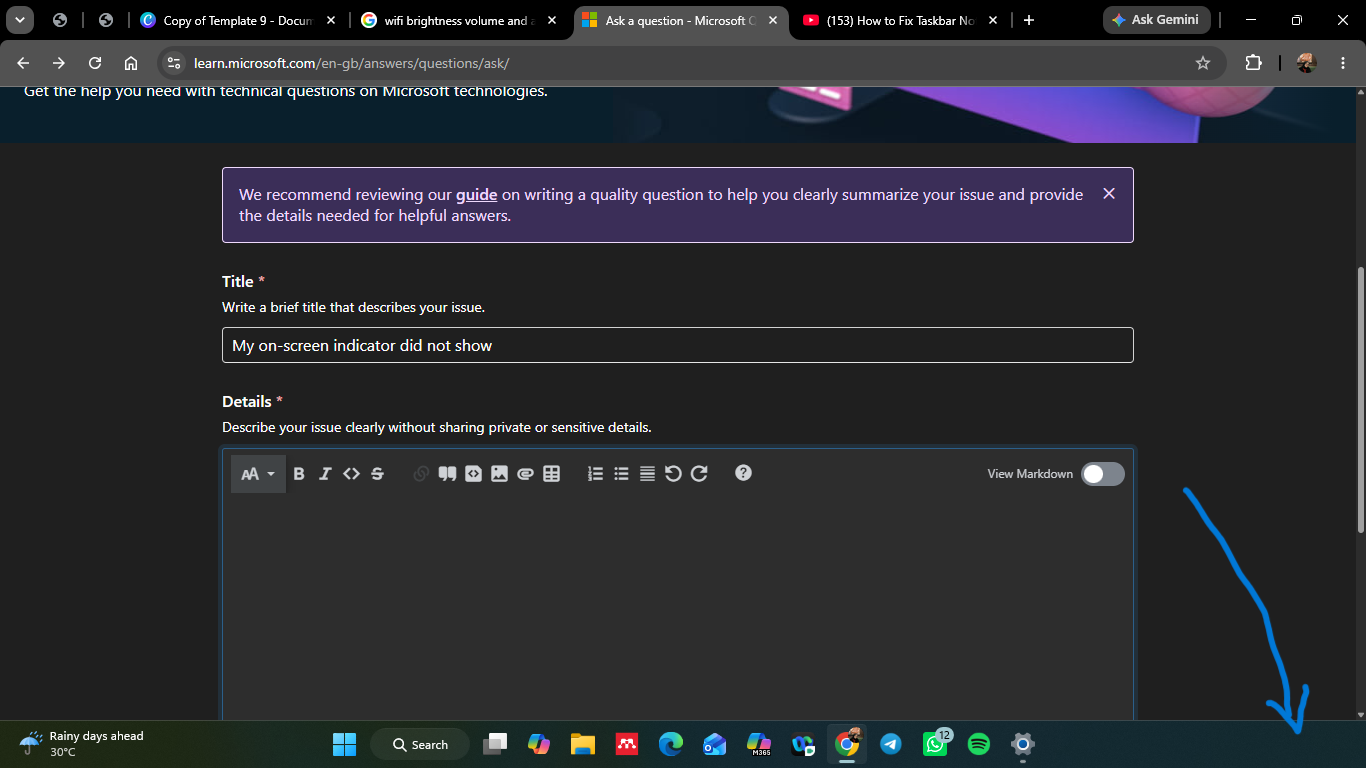1366x768 pixels.
Task: Open Outlook from taskbar
Action: click(715, 744)
